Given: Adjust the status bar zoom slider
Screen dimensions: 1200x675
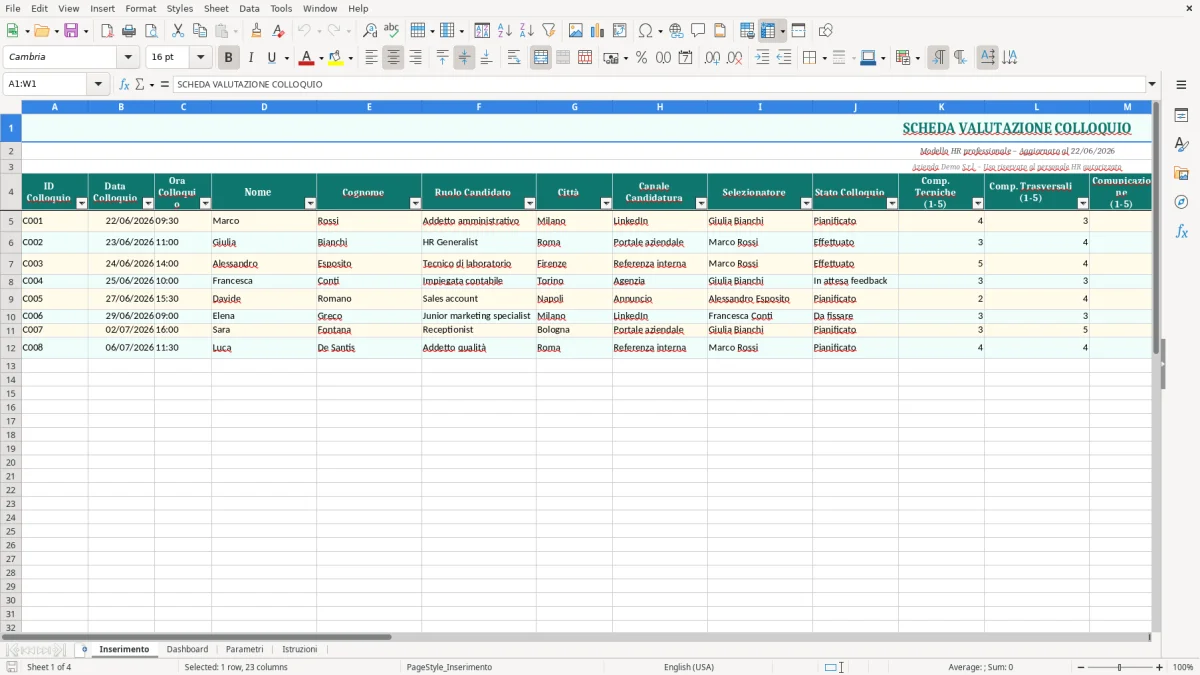Looking at the screenshot, I should click(x=1119, y=667).
